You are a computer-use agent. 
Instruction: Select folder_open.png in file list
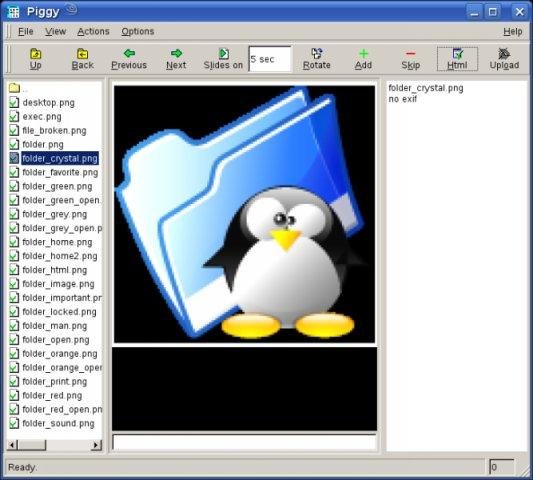point(56,340)
